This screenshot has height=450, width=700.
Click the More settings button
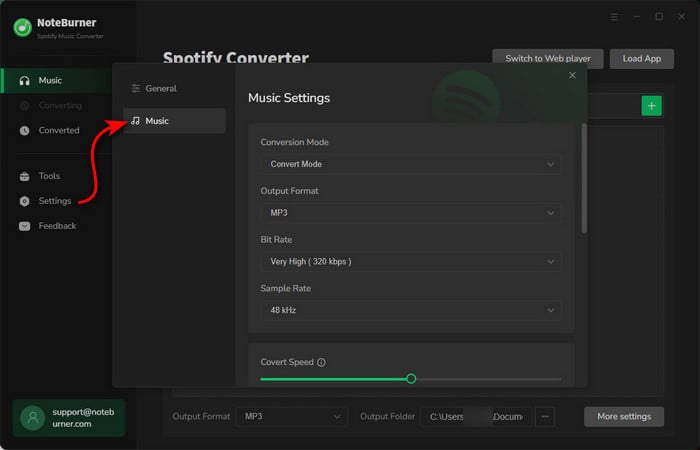coord(624,417)
